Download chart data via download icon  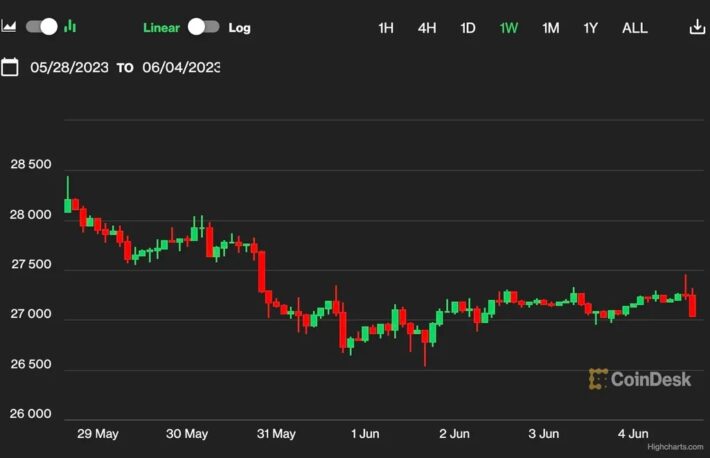(x=697, y=27)
